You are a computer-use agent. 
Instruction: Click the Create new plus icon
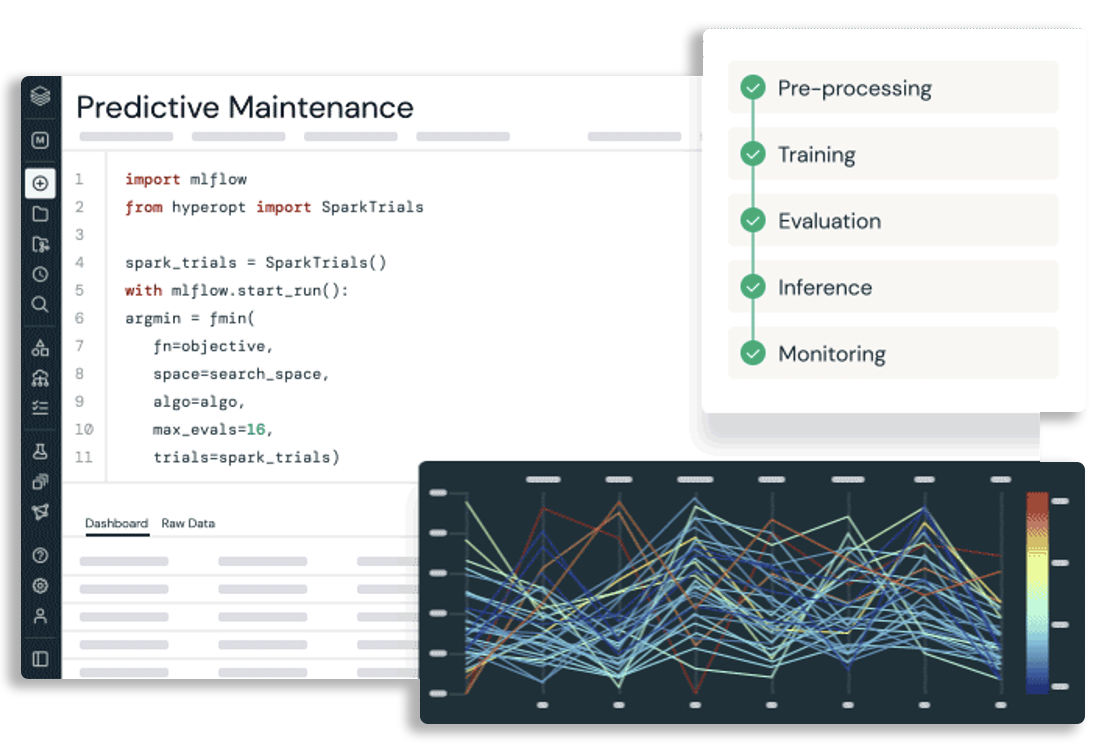(41, 184)
